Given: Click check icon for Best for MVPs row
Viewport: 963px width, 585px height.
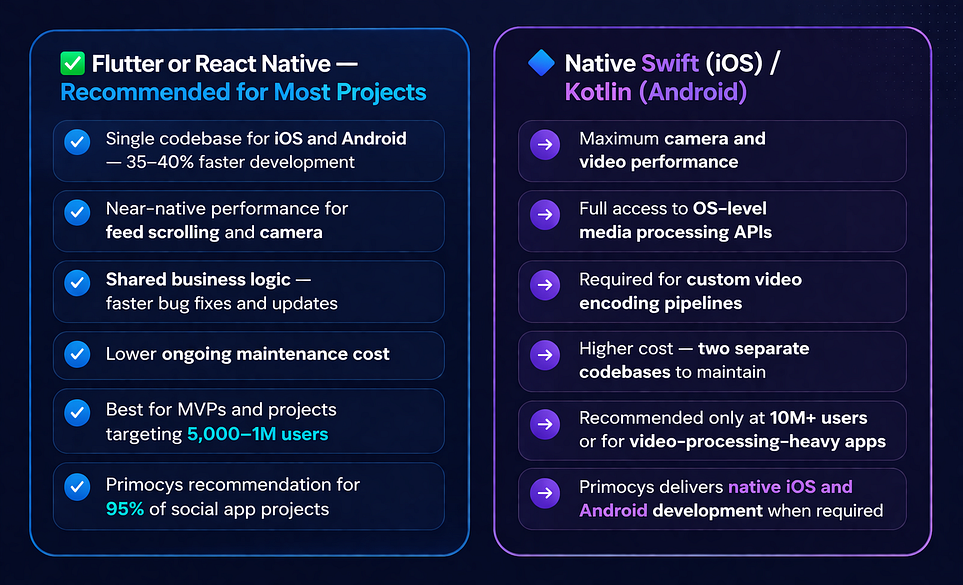Looking at the screenshot, I should click(77, 413).
